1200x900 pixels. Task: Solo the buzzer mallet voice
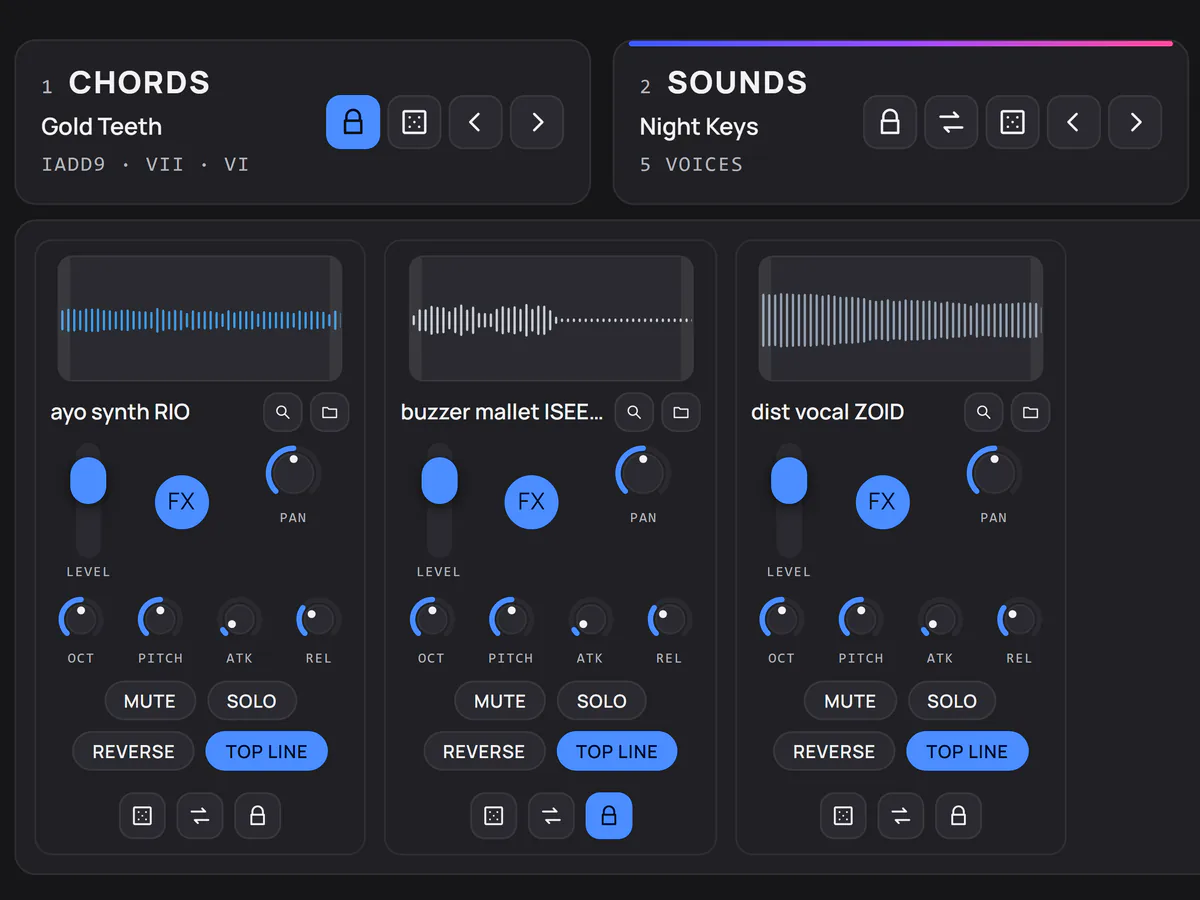tap(602, 701)
